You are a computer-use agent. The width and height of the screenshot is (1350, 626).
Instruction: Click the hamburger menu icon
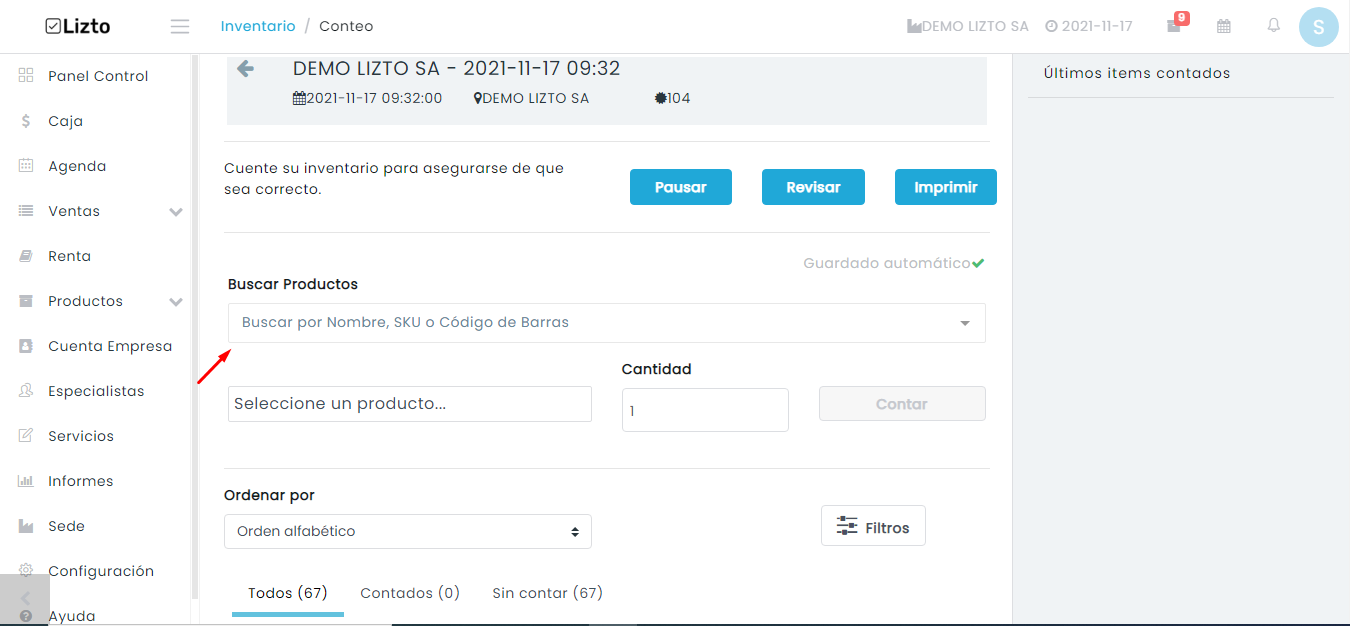pos(180,26)
